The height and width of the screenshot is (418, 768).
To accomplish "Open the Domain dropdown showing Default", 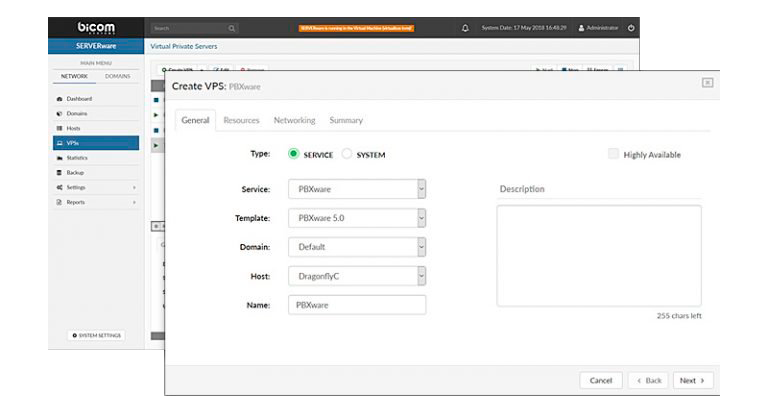I will tap(357, 247).
